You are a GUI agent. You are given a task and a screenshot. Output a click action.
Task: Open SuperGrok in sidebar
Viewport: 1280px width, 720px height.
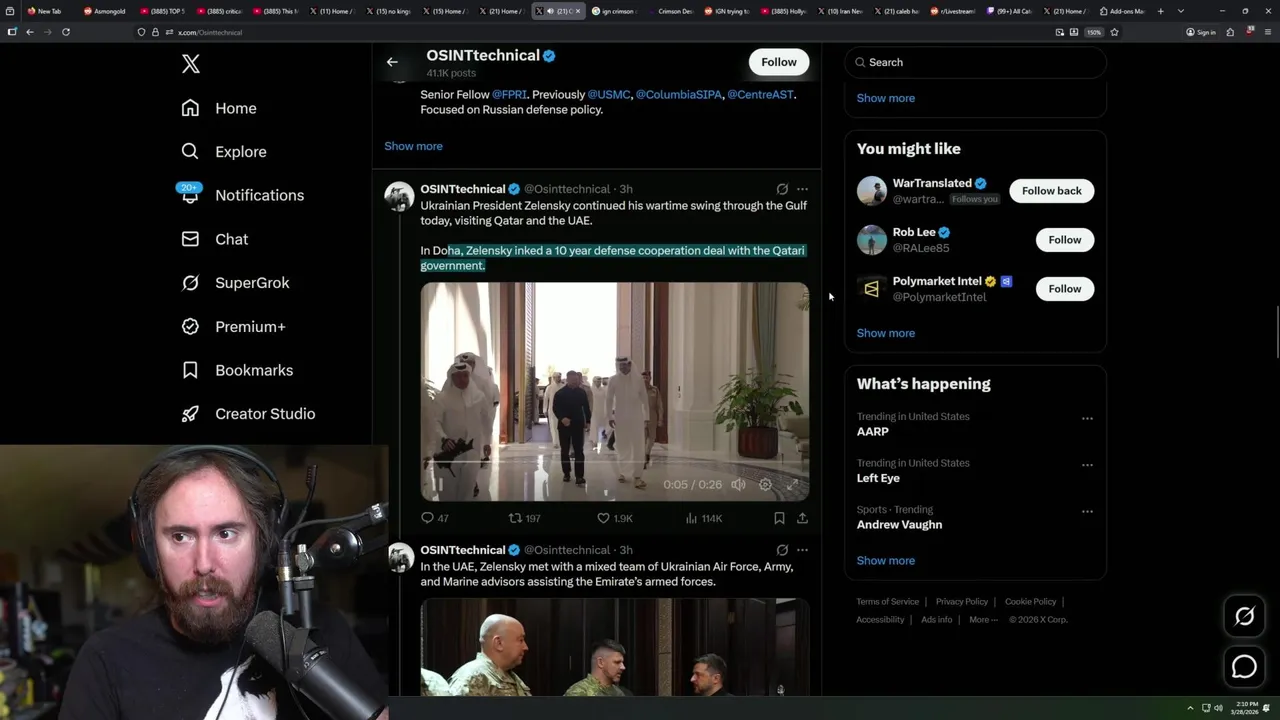click(235, 283)
